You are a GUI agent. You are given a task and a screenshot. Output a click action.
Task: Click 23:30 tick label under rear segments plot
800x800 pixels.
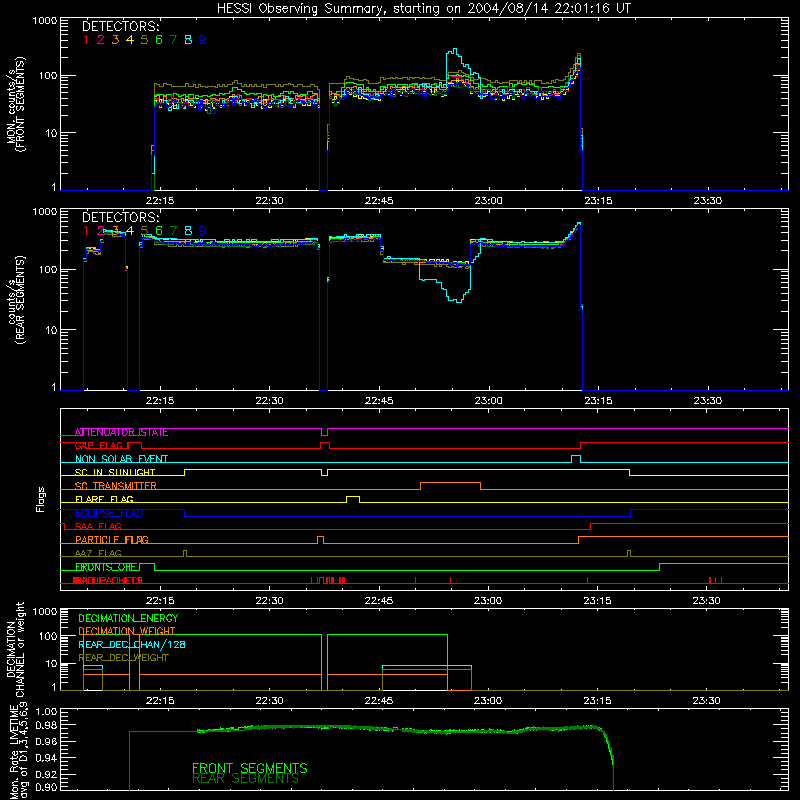(x=708, y=401)
